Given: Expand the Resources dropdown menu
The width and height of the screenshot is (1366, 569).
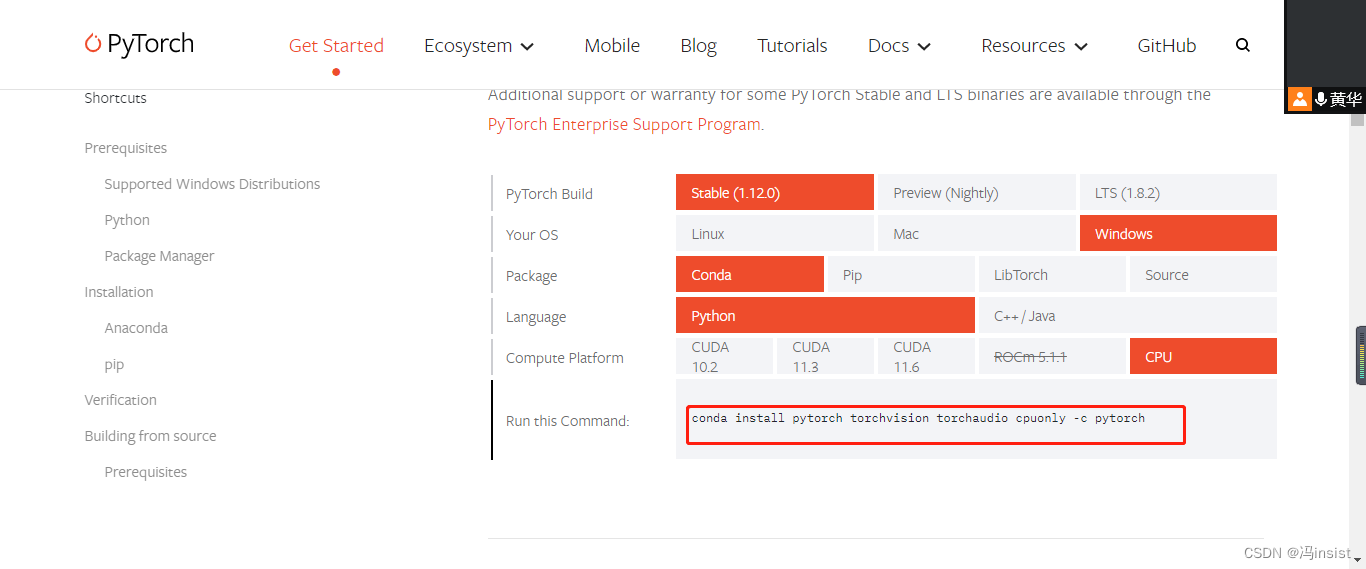Looking at the screenshot, I should point(1034,46).
